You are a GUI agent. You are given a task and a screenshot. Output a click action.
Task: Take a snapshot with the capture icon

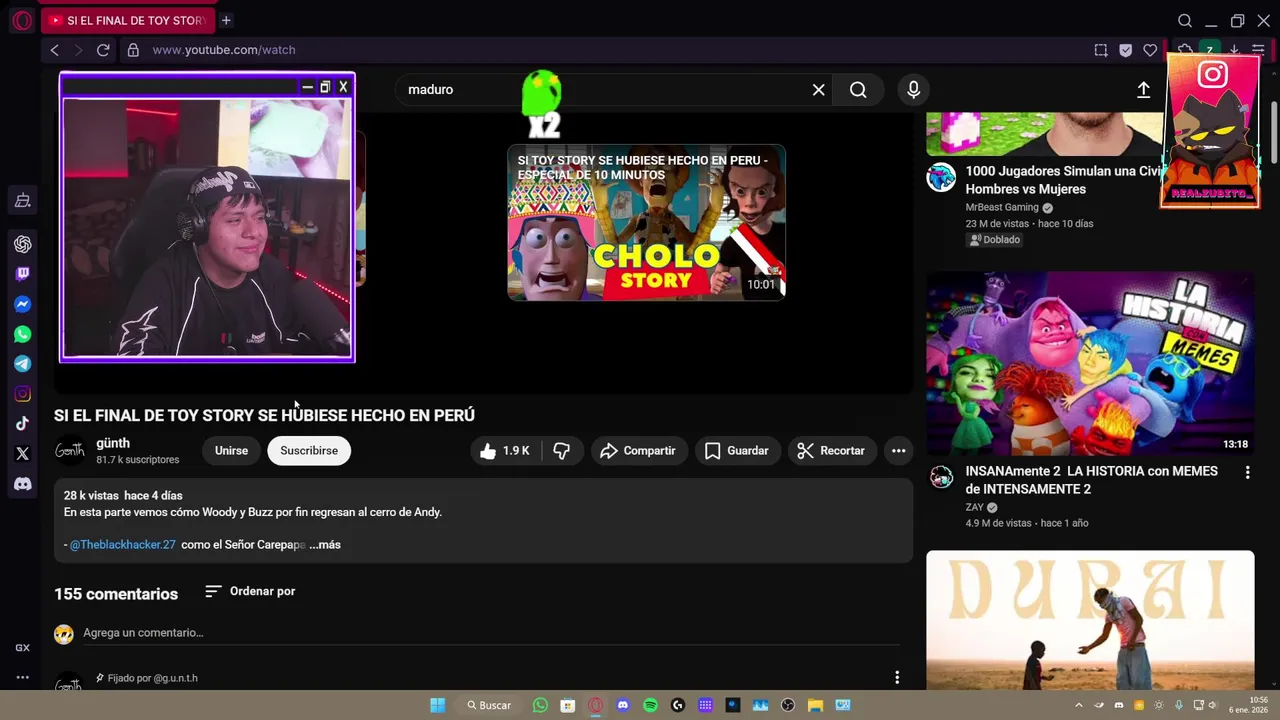pyautogui.click(x=1101, y=50)
